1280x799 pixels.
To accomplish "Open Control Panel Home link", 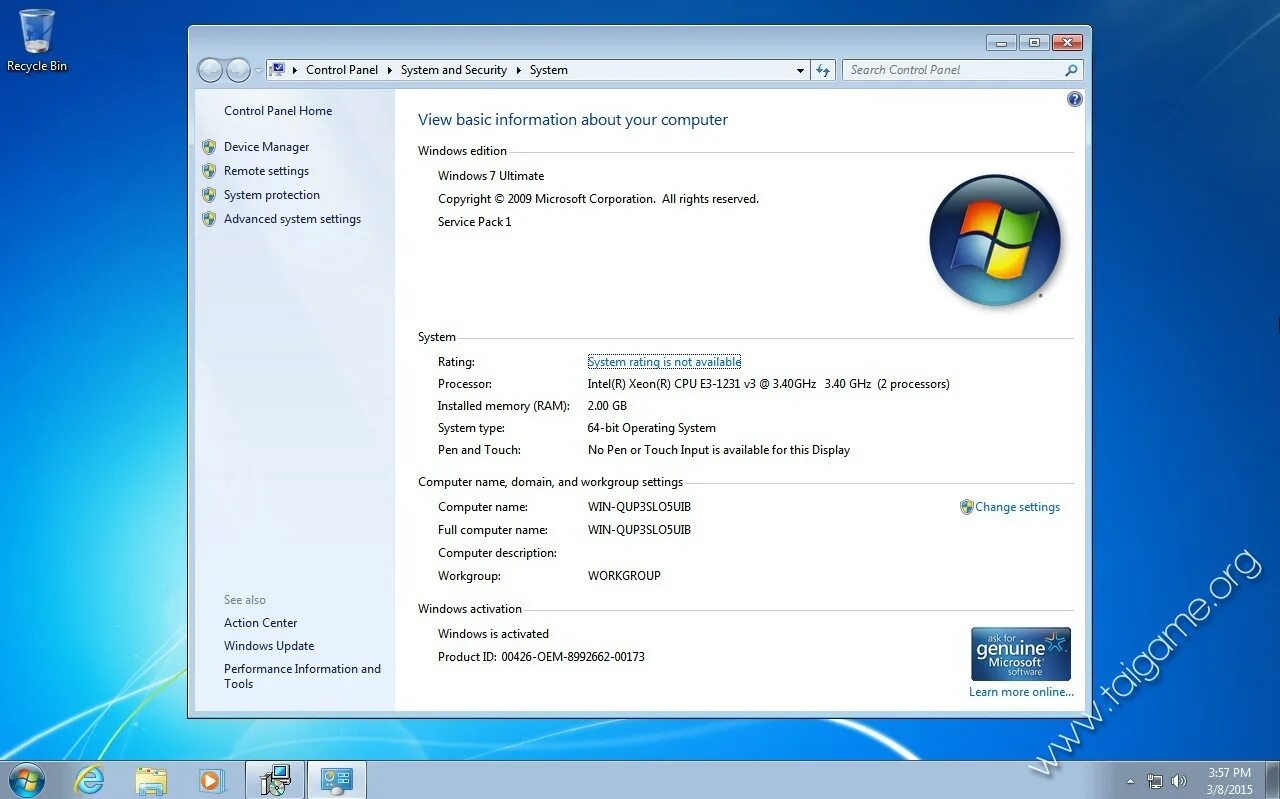I will click(278, 111).
